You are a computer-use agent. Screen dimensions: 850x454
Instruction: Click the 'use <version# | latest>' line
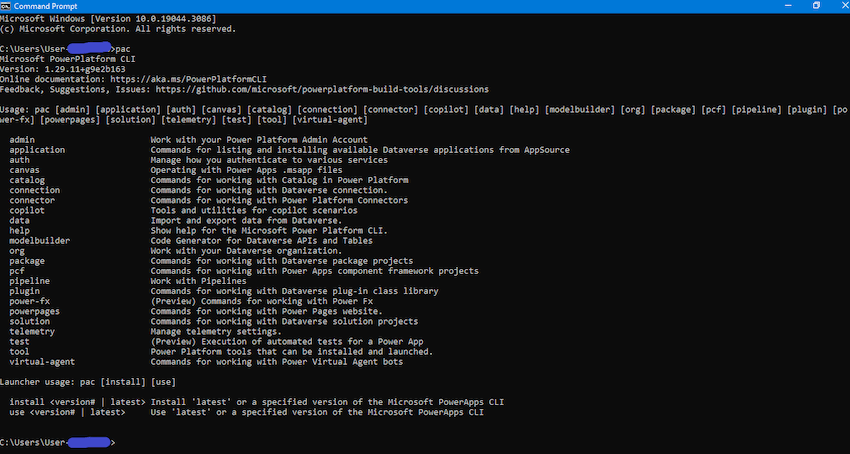point(247,412)
